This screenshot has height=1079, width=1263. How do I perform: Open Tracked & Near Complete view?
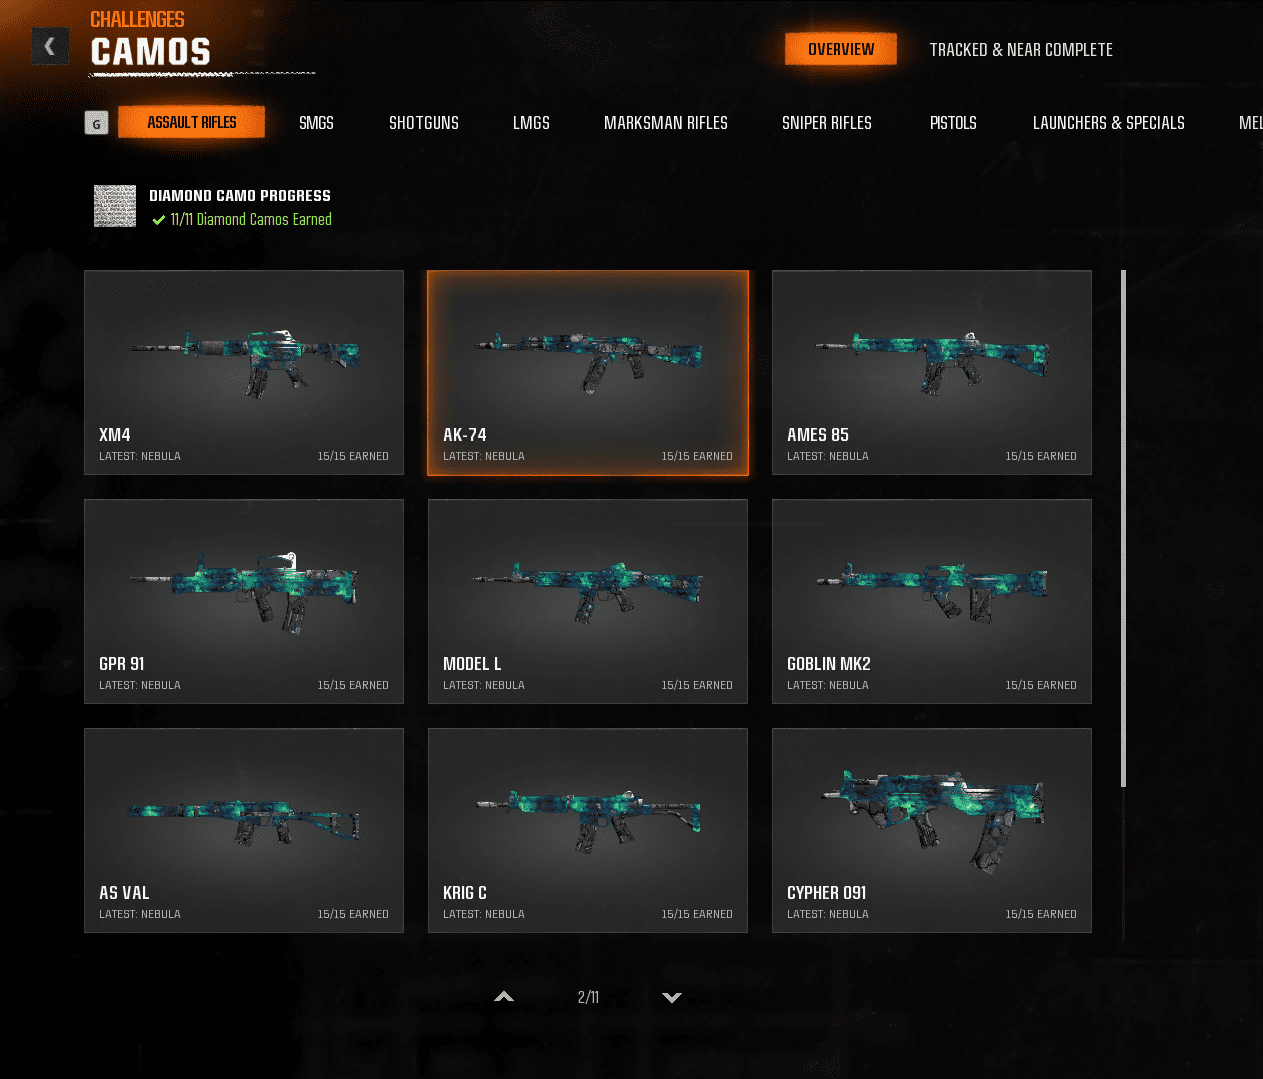pos(1020,50)
